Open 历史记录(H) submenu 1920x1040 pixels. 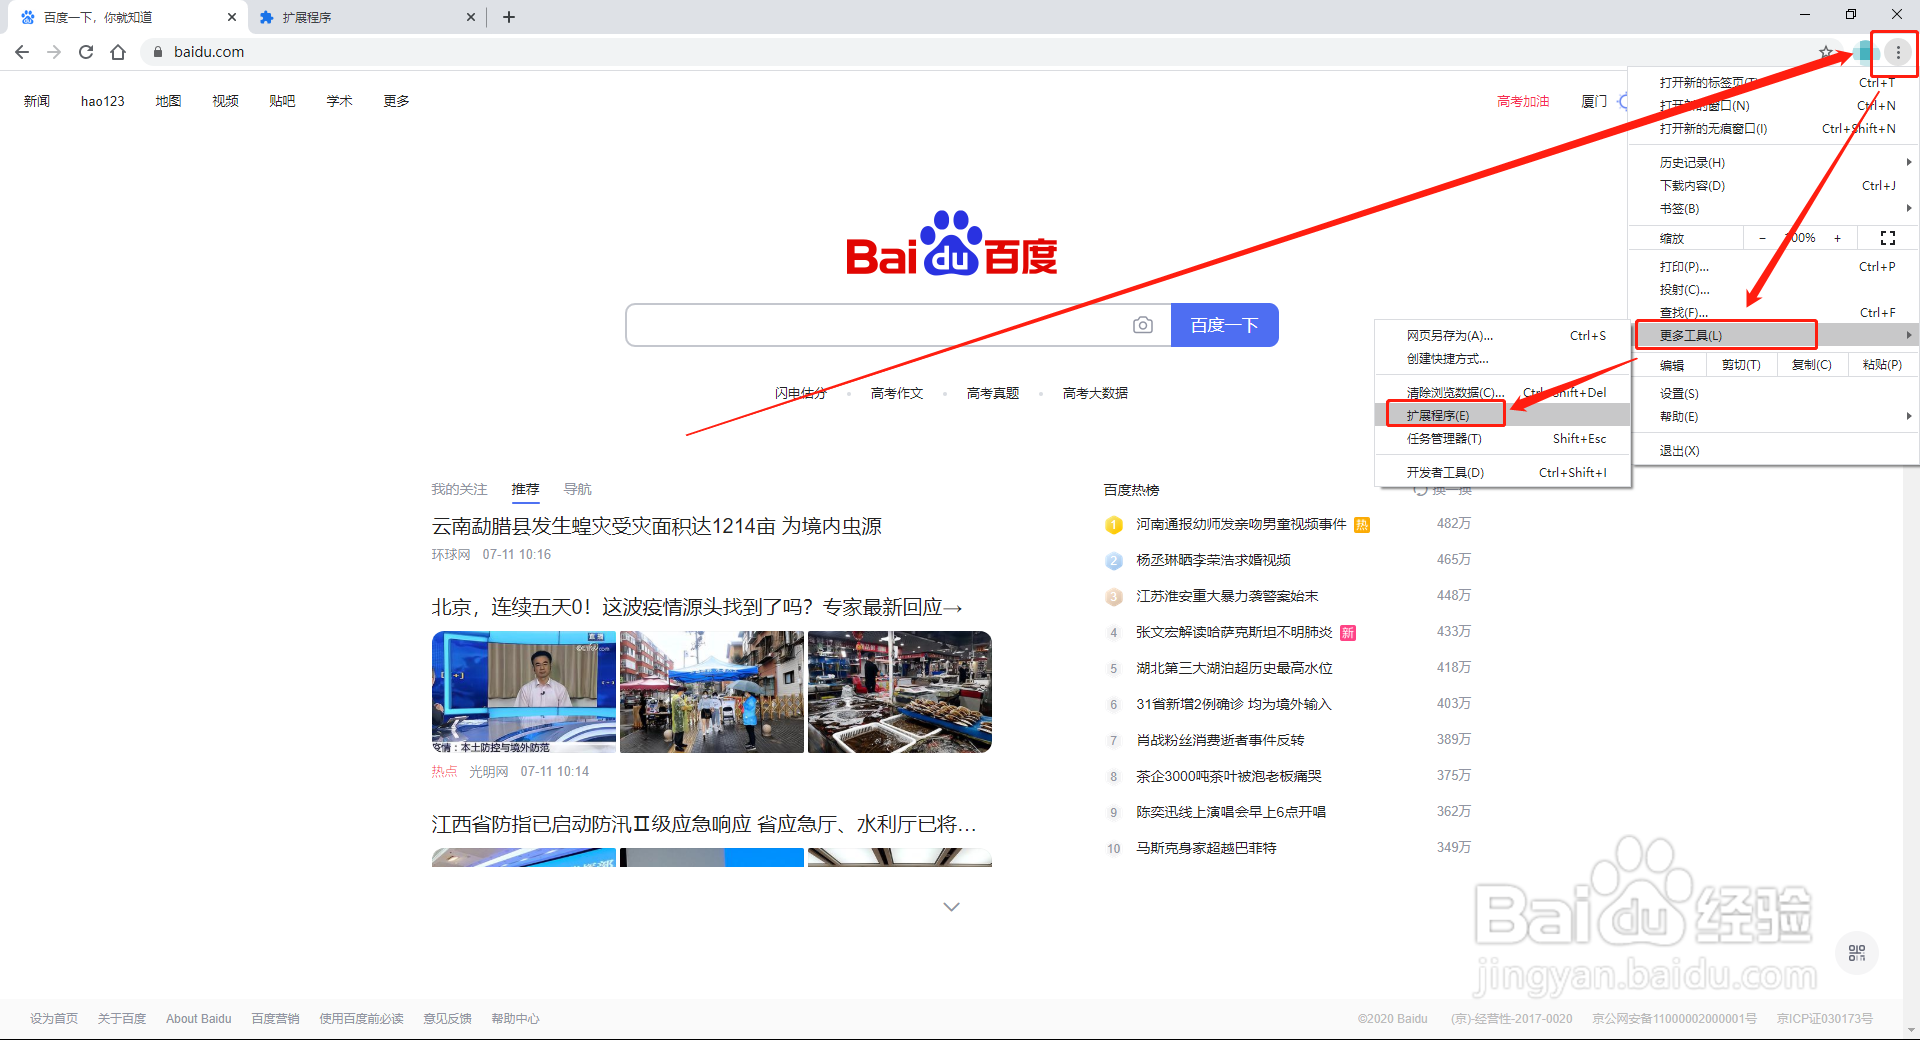(x=1775, y=162)
